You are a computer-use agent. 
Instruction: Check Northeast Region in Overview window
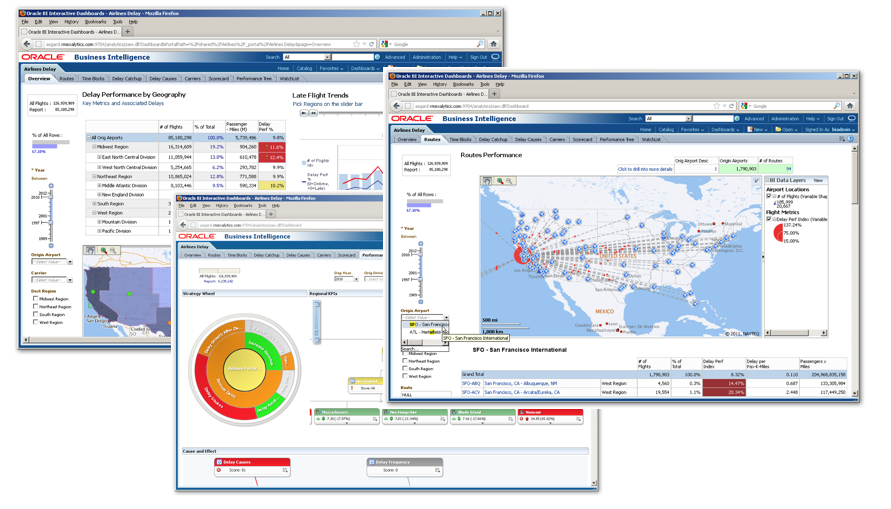coord(35,306)
